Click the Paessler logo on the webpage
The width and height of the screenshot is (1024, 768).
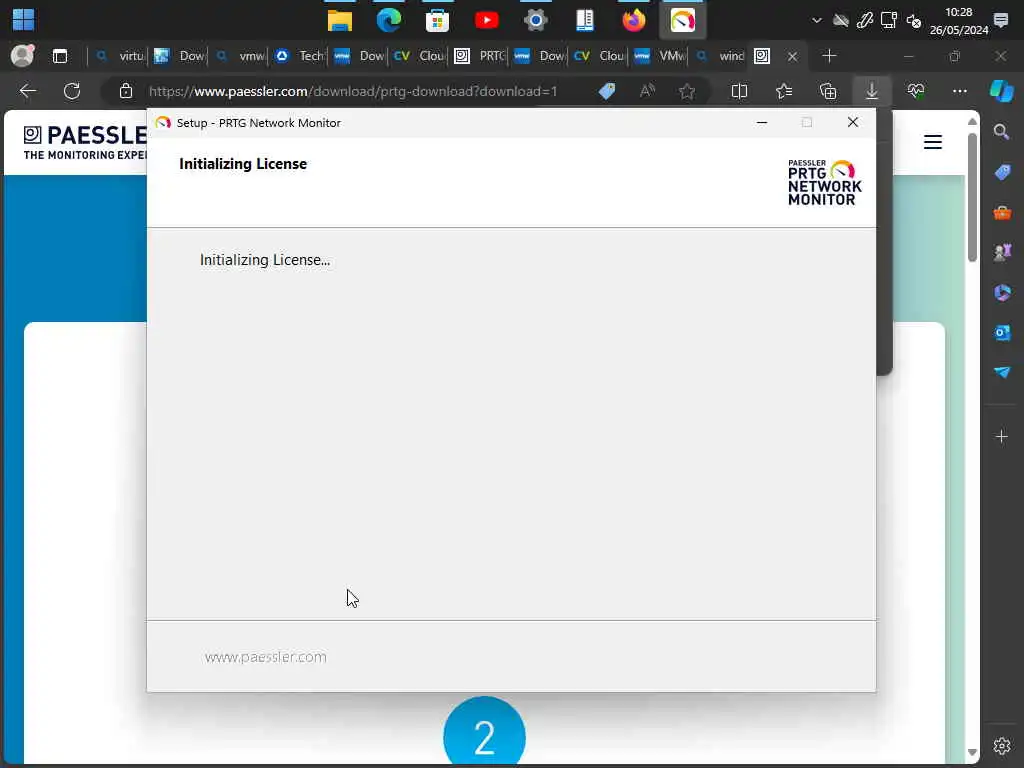coord(85,142)
